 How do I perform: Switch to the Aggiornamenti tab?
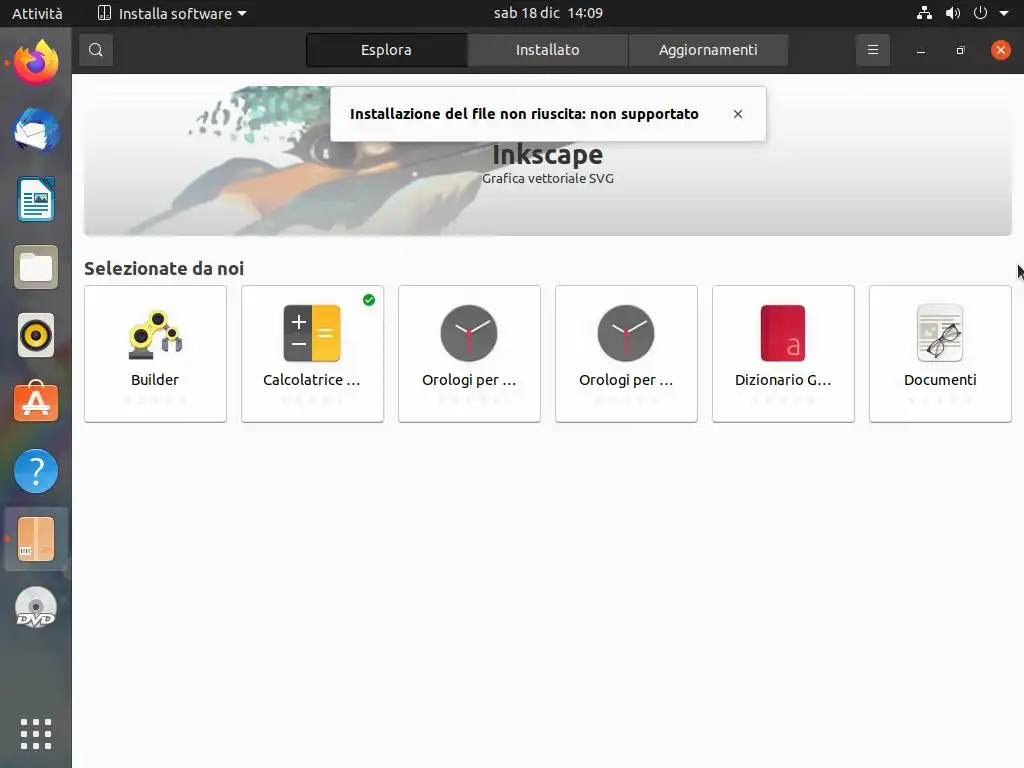click(x=708, y=50)
